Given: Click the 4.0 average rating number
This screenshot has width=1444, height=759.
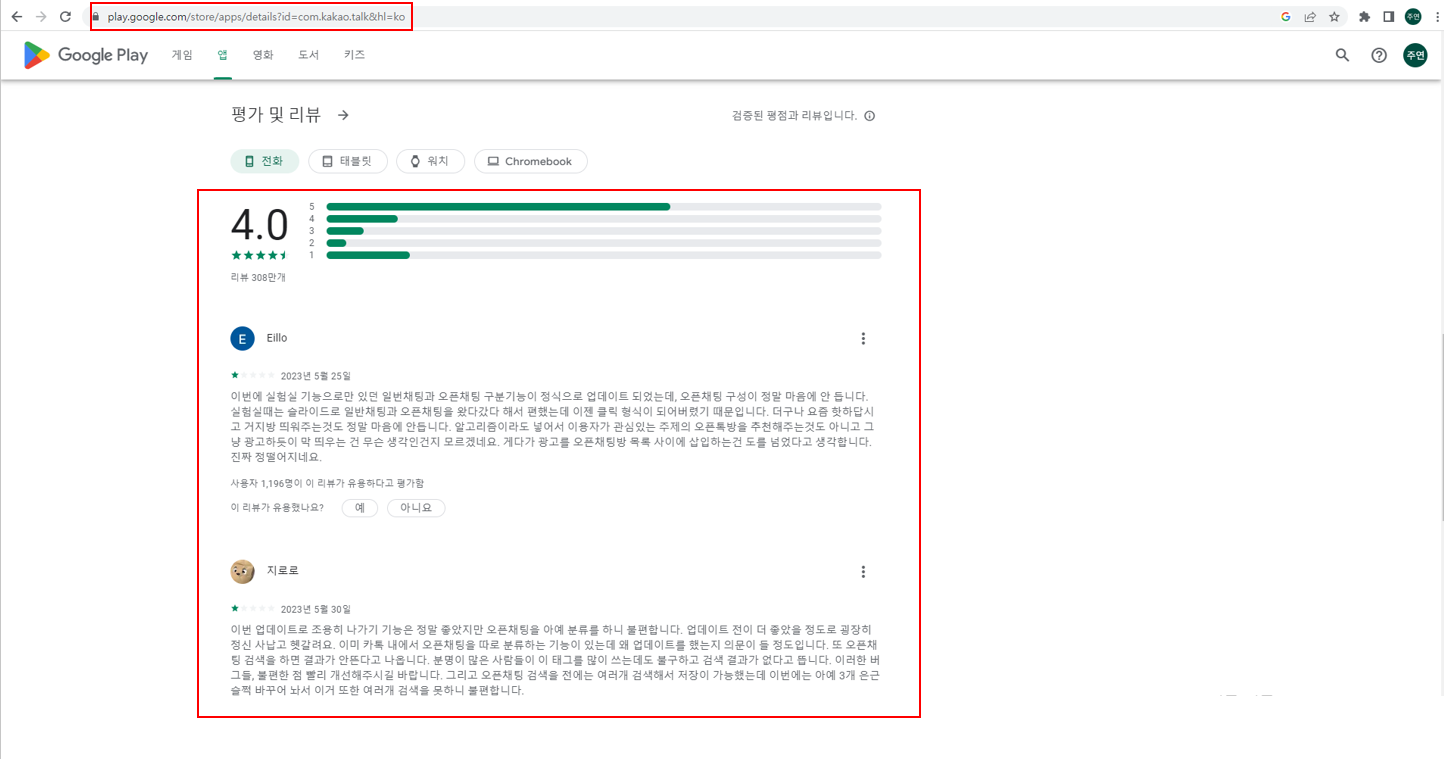Looking at the screenshot, I should point(259,225).
